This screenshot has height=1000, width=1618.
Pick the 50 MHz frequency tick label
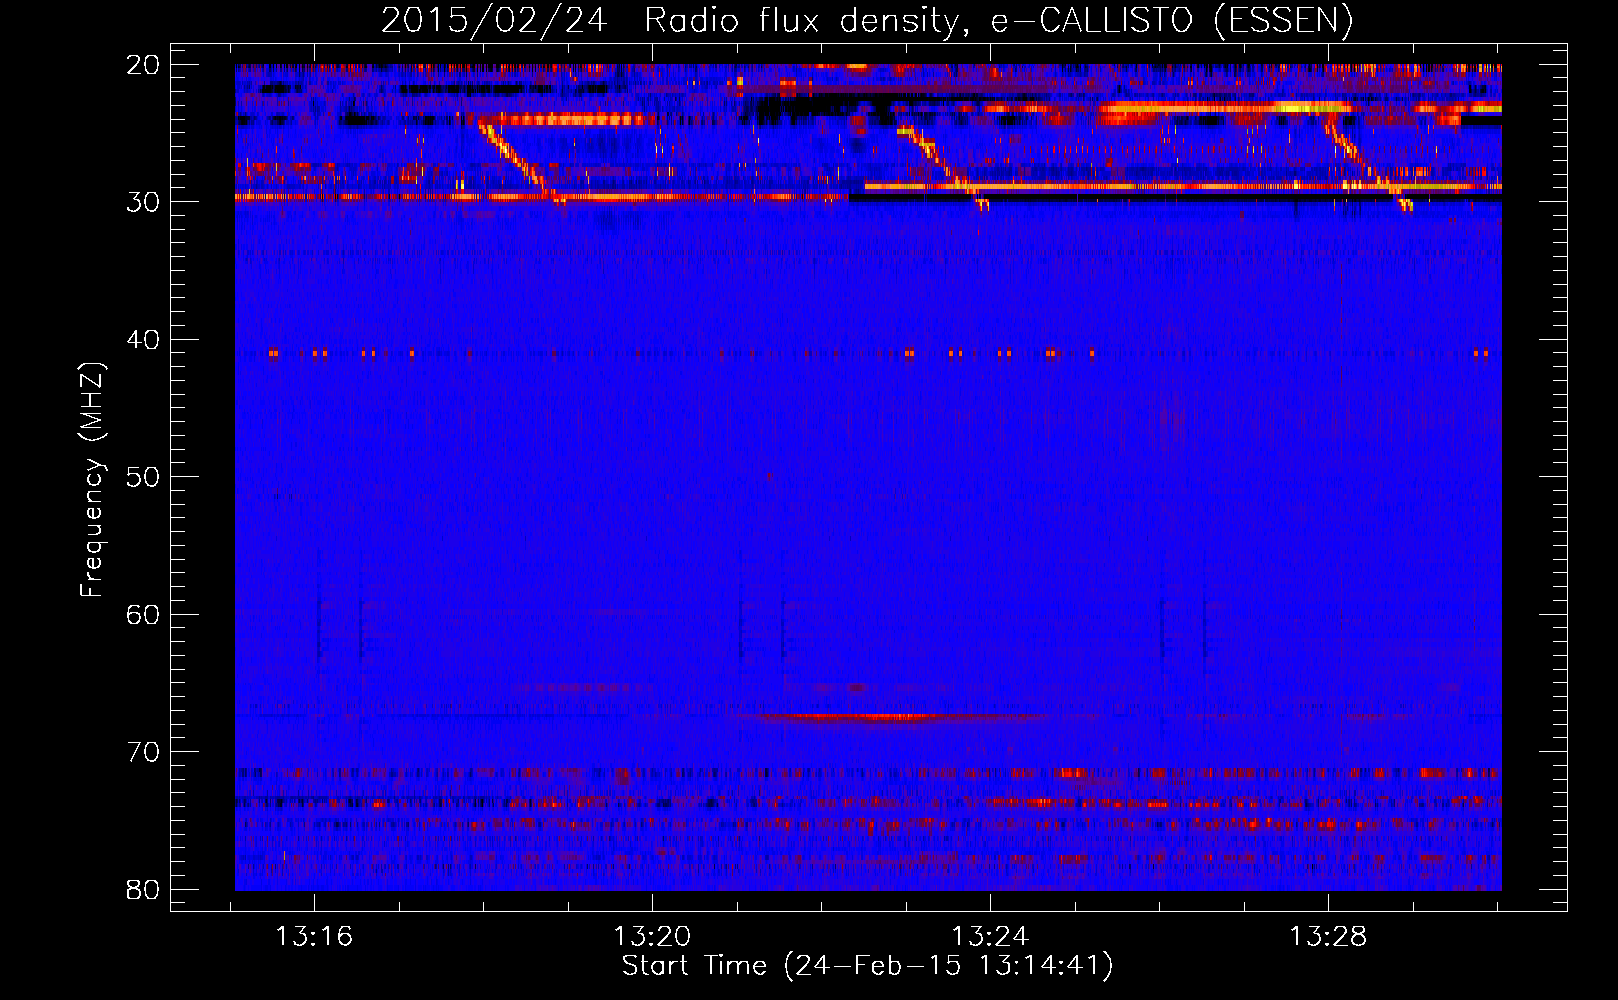click(x=144, y=477)
